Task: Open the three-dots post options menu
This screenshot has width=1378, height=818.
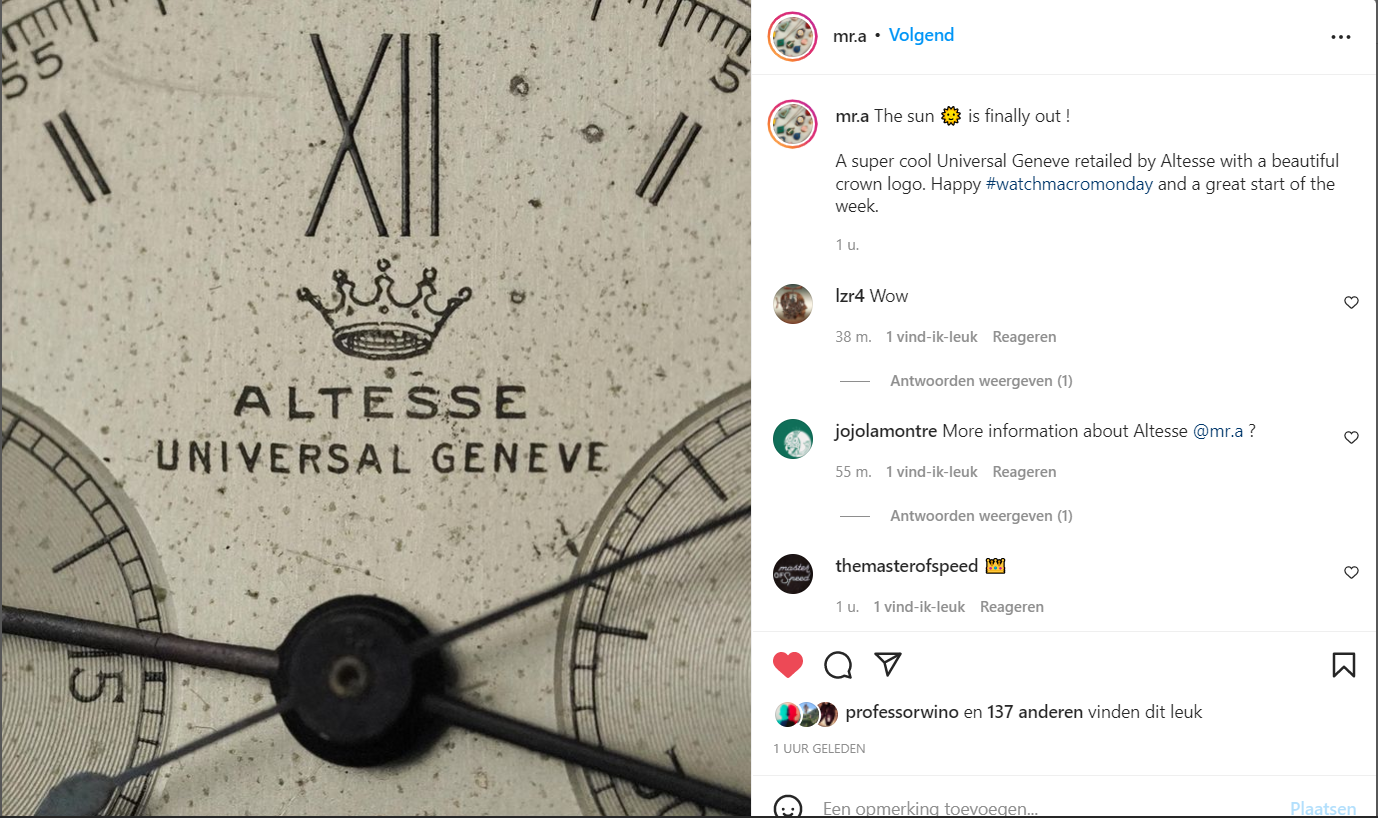Action: point(1341,37)
